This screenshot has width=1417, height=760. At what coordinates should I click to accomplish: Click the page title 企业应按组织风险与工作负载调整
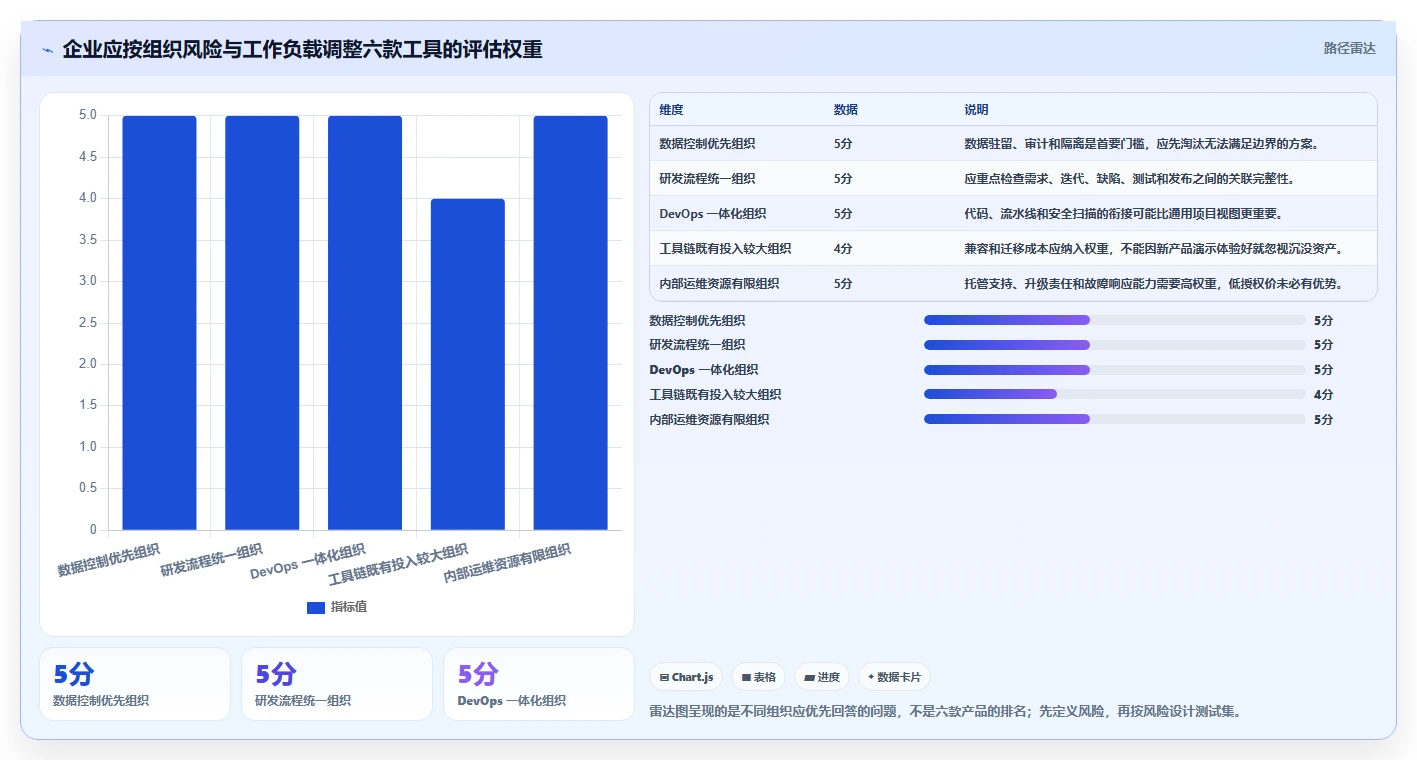(x=302, y=49)
